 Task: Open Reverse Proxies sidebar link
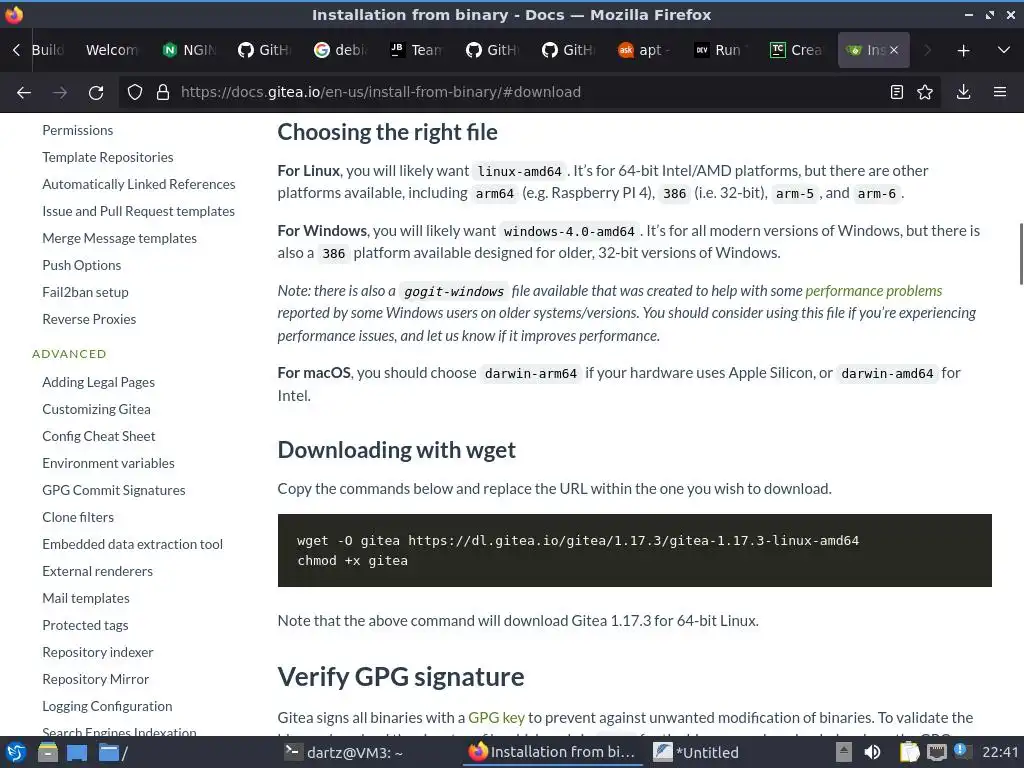click(89, 319)
